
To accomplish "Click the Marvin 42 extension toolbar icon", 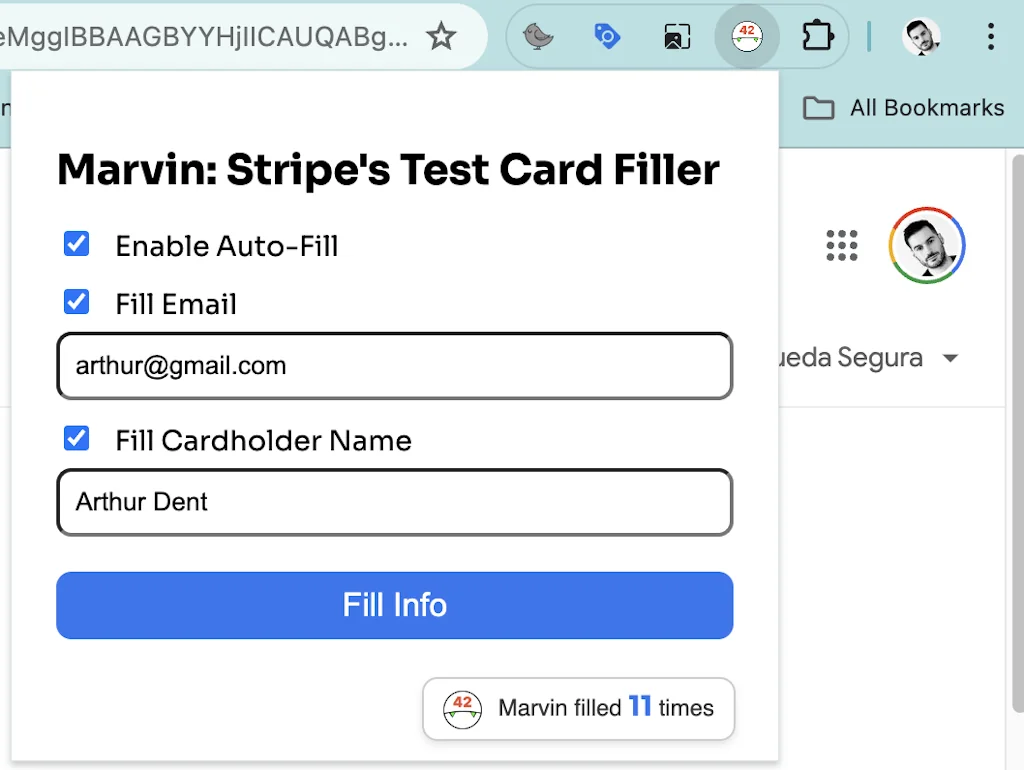I will pos(747,38).
